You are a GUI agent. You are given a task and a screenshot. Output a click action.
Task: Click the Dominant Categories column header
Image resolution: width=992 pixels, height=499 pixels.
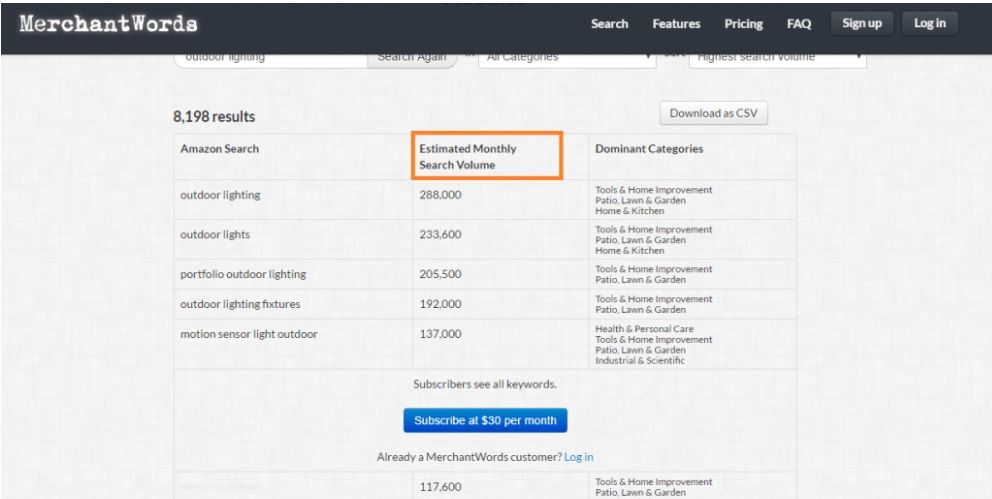click(648, 149)
